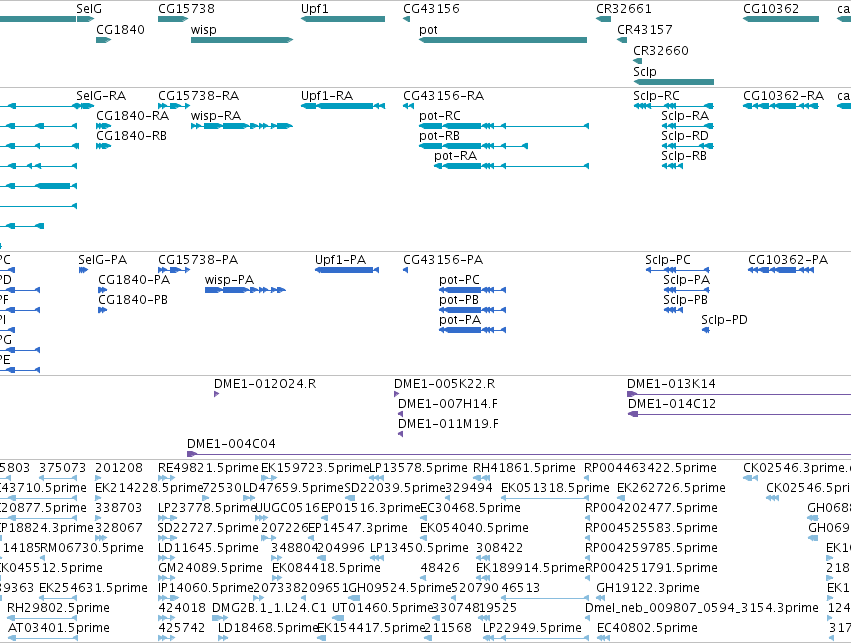The image size is (851, 643).
Task: Click the CR43157 gene label
Action: [644, 29]
